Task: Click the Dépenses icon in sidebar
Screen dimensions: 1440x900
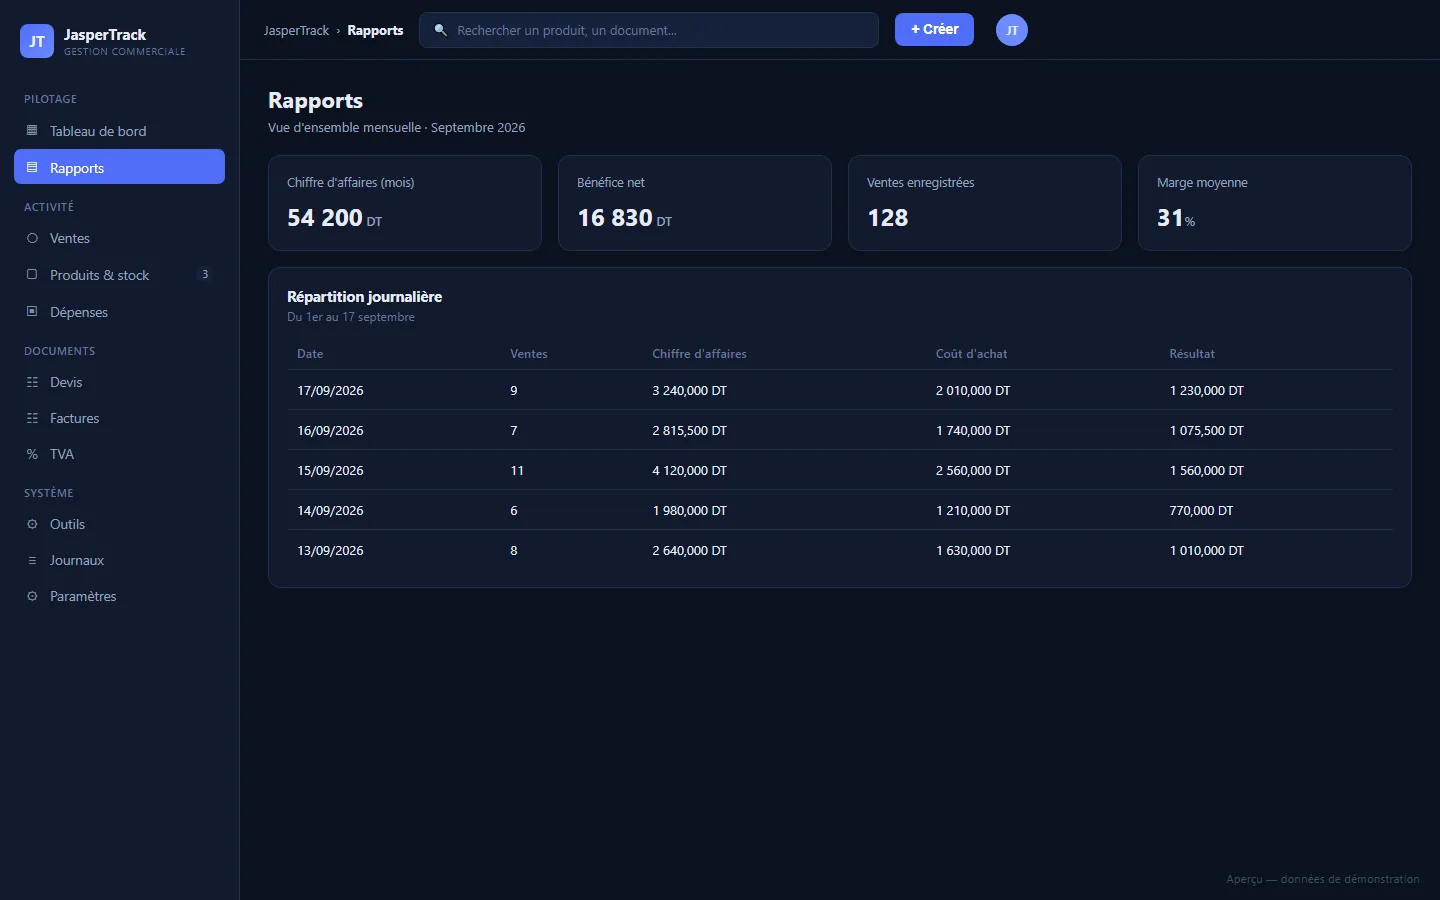Action: click(32, 312)
